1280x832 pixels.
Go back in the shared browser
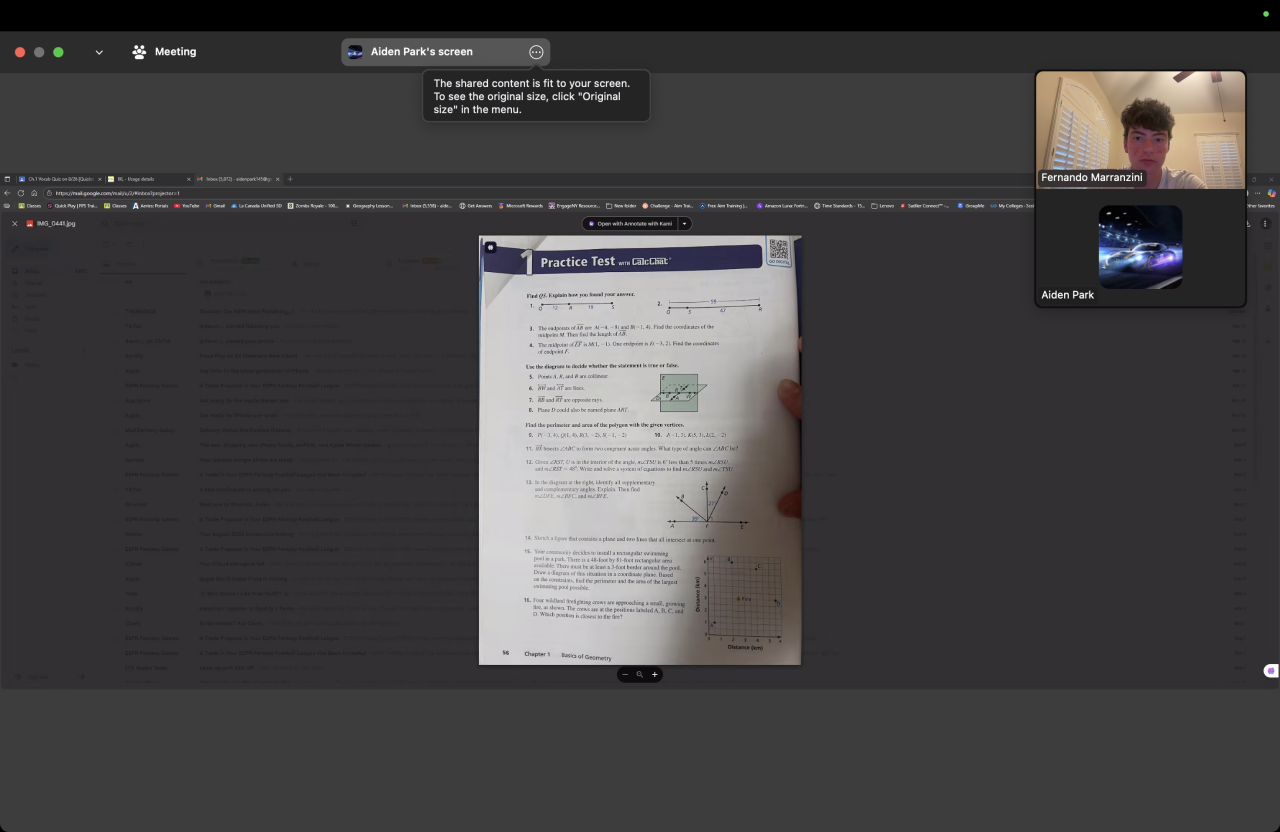click(7, 193)
